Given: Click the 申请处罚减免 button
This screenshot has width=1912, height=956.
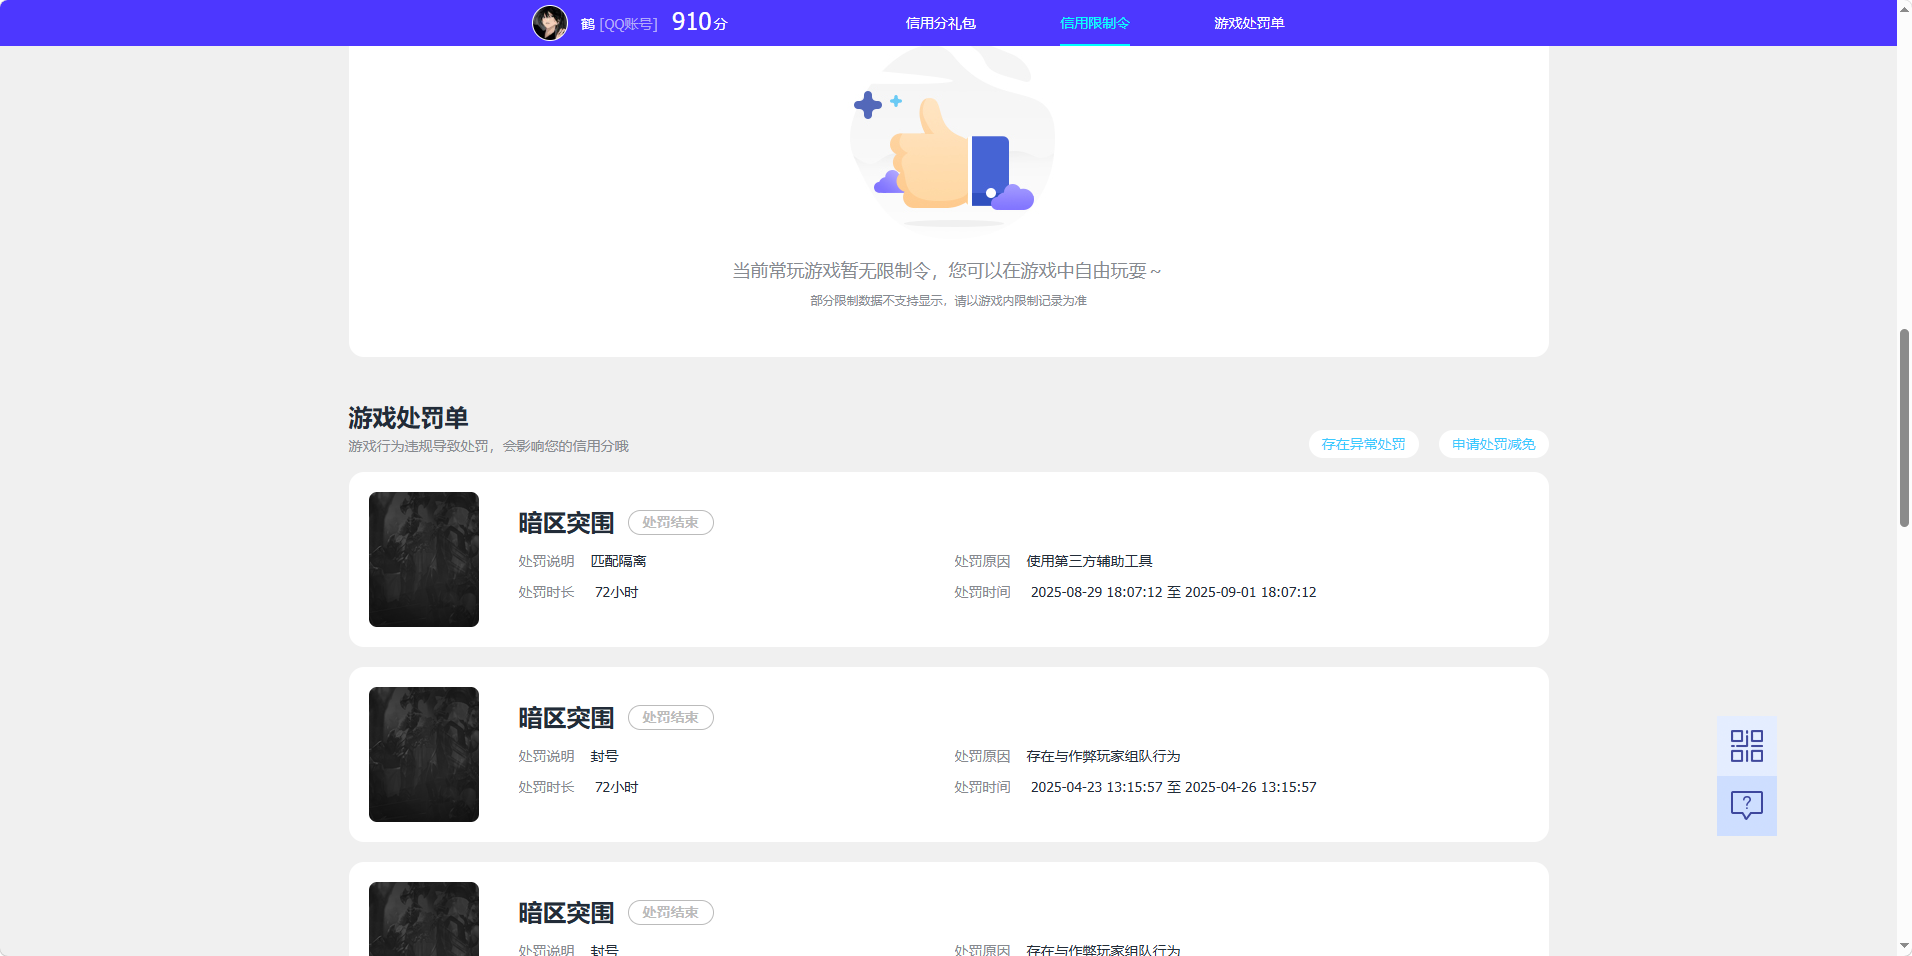Looking at the screenshot, I should [x=1492, y=444].
